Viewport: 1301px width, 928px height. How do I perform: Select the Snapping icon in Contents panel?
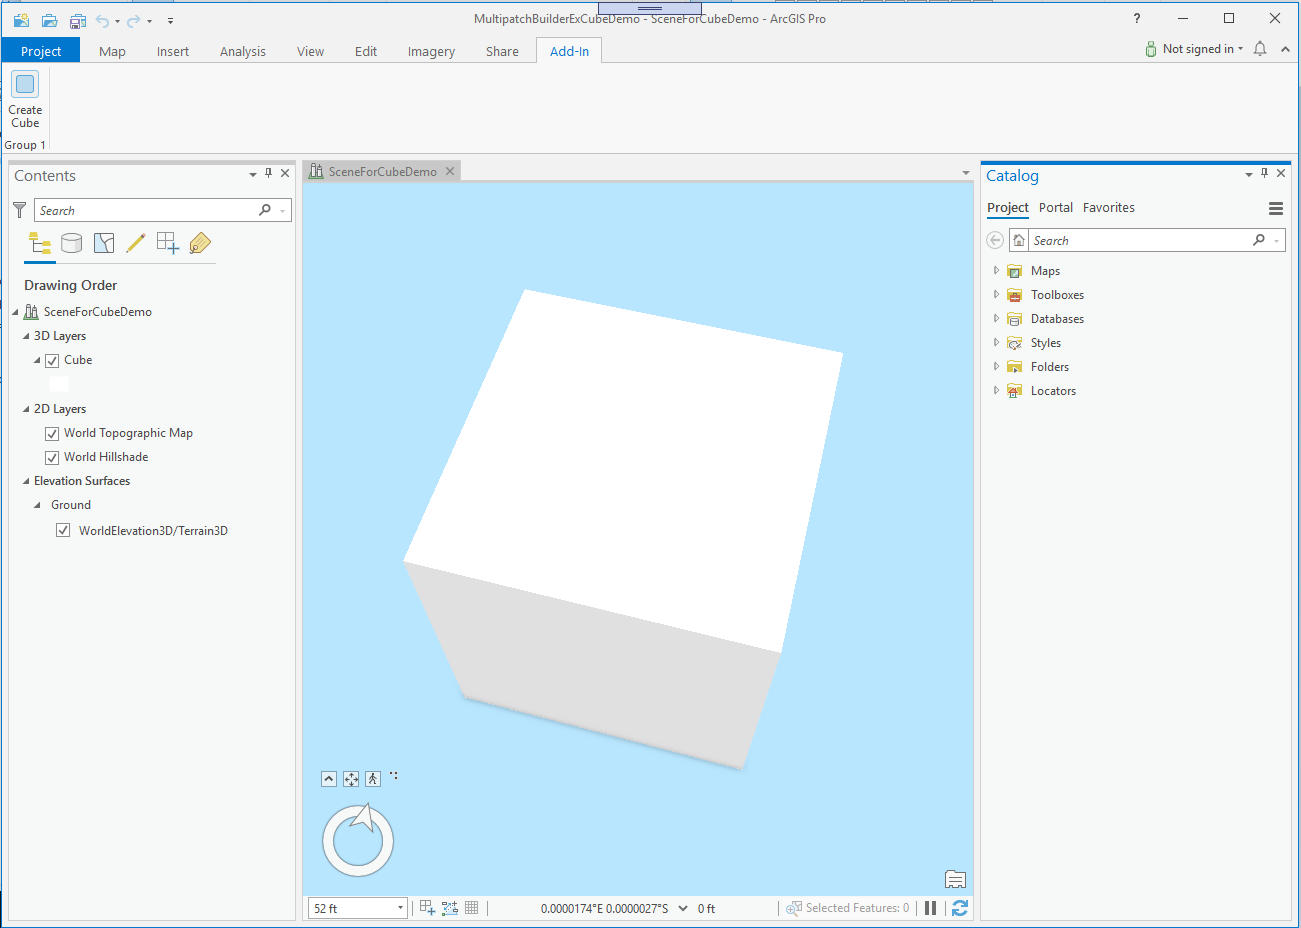(167, 242)
